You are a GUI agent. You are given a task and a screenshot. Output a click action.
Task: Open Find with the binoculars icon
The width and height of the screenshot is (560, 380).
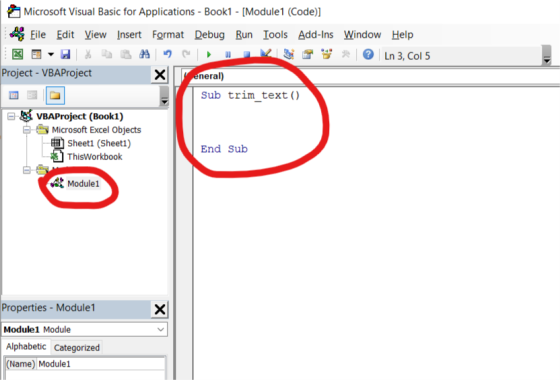[144, 54]
